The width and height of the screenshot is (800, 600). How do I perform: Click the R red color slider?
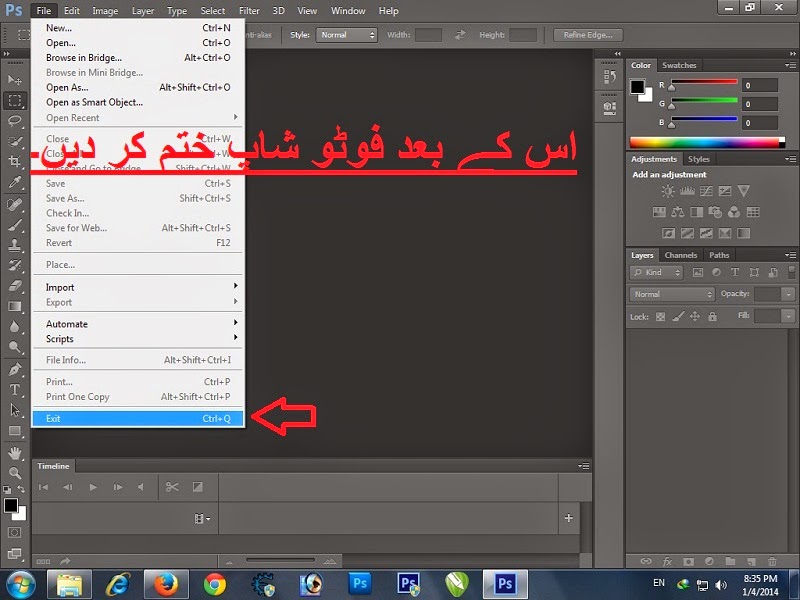click(704, 82)
